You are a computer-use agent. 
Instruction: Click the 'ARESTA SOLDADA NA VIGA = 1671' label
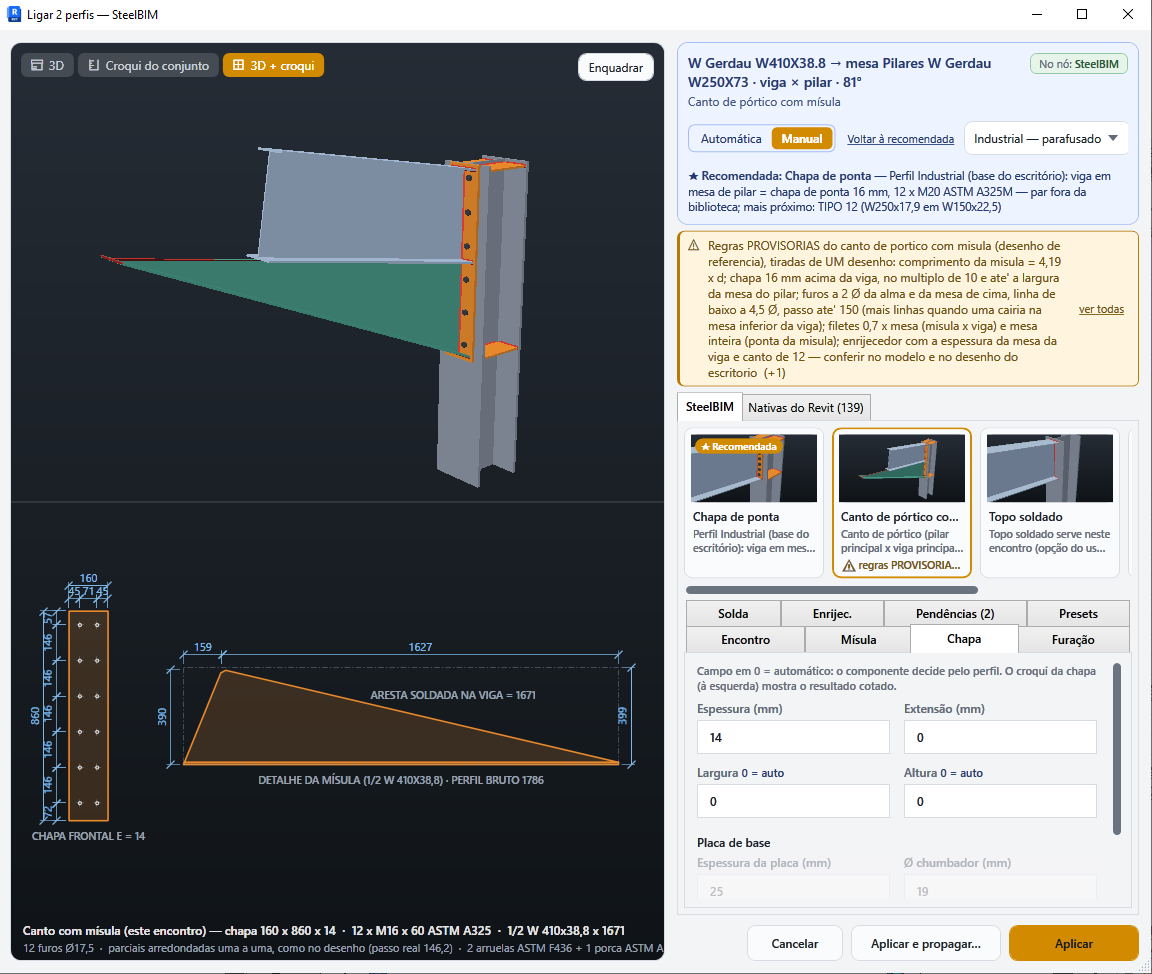(453, 695)
